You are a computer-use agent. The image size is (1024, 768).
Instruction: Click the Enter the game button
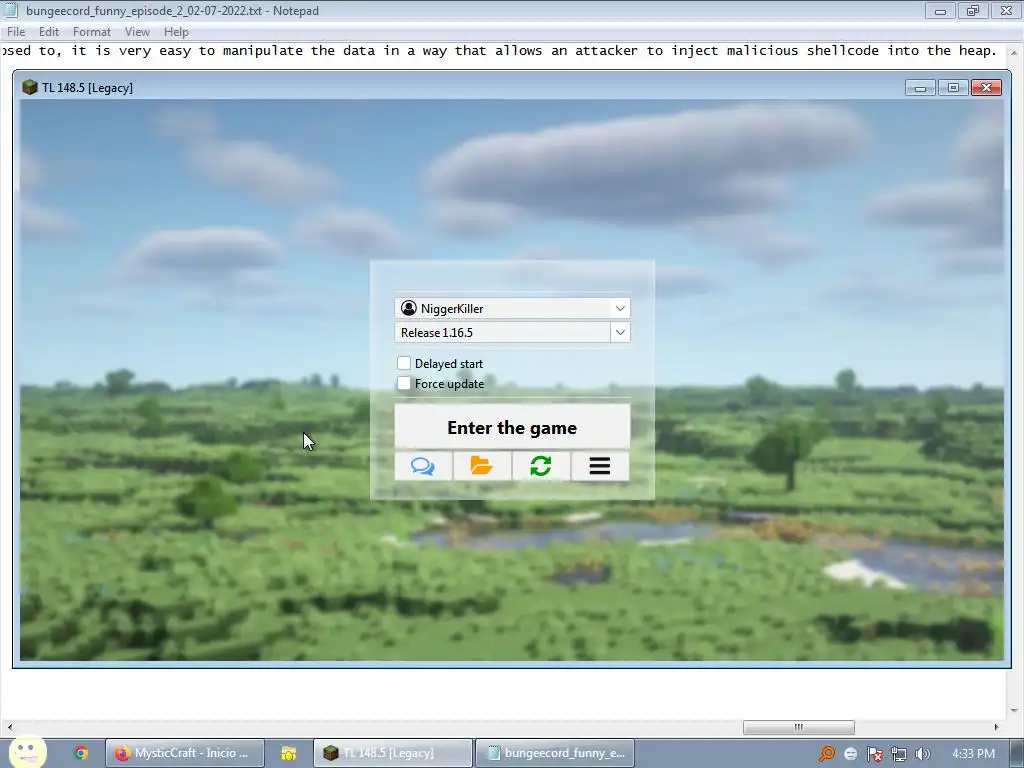click(x=512, y=427)
